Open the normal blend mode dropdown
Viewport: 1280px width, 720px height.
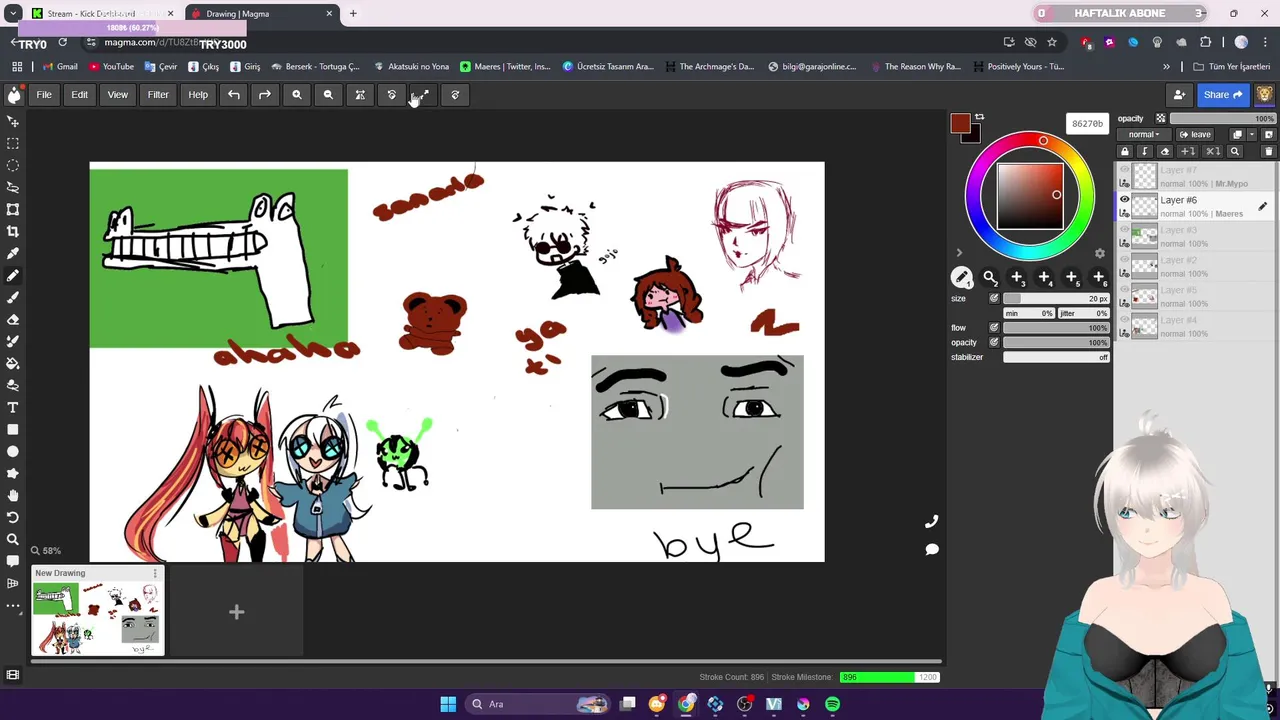1144,134
